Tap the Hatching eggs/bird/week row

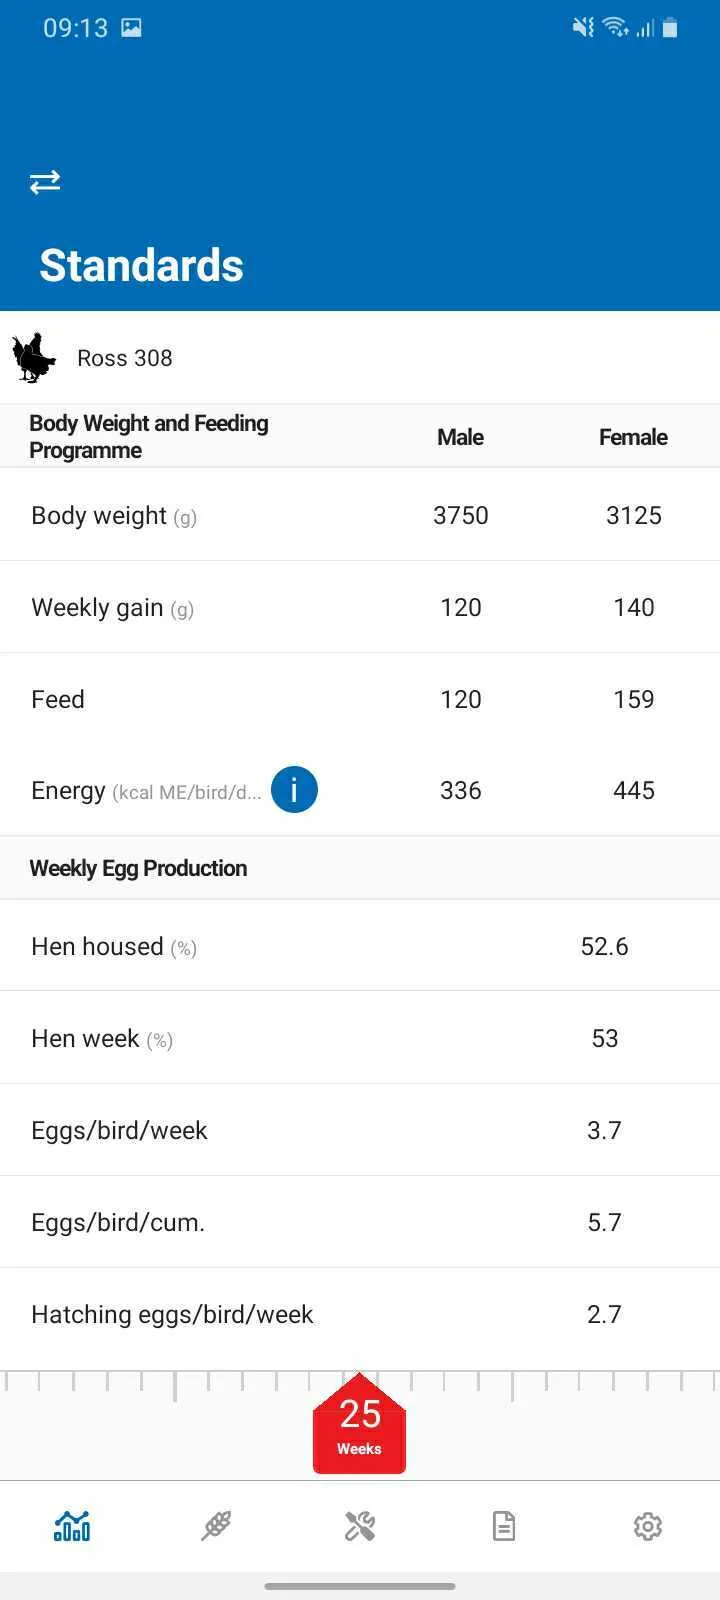tap(360, 1314)
